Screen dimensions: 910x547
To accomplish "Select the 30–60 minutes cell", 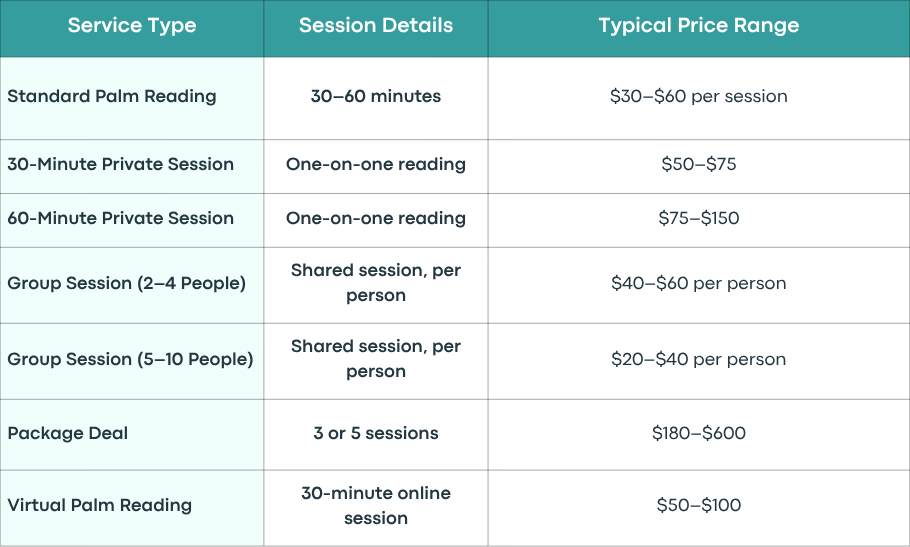I will 375,98.
